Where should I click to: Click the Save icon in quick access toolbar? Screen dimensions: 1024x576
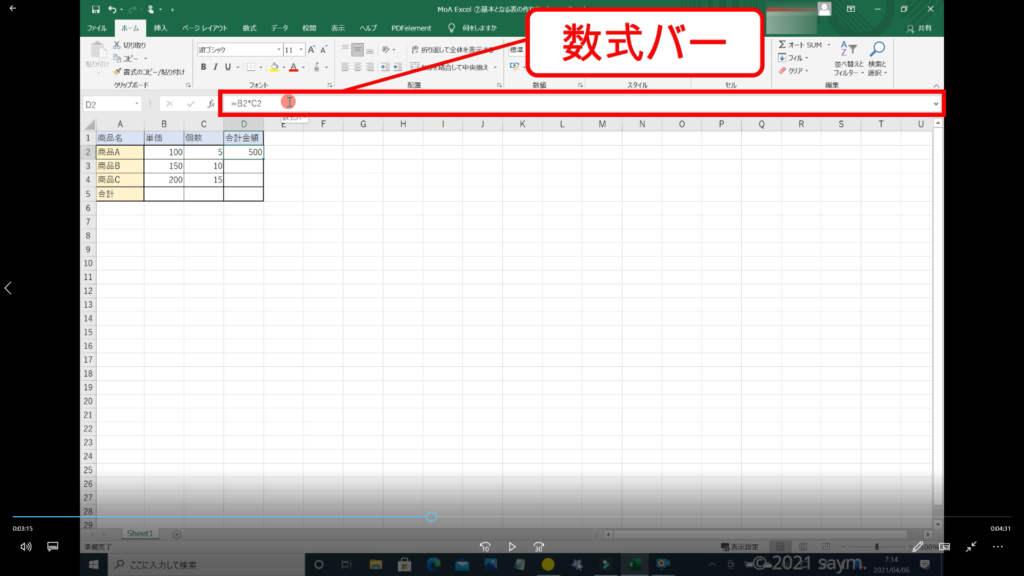(x=95, y=9)
